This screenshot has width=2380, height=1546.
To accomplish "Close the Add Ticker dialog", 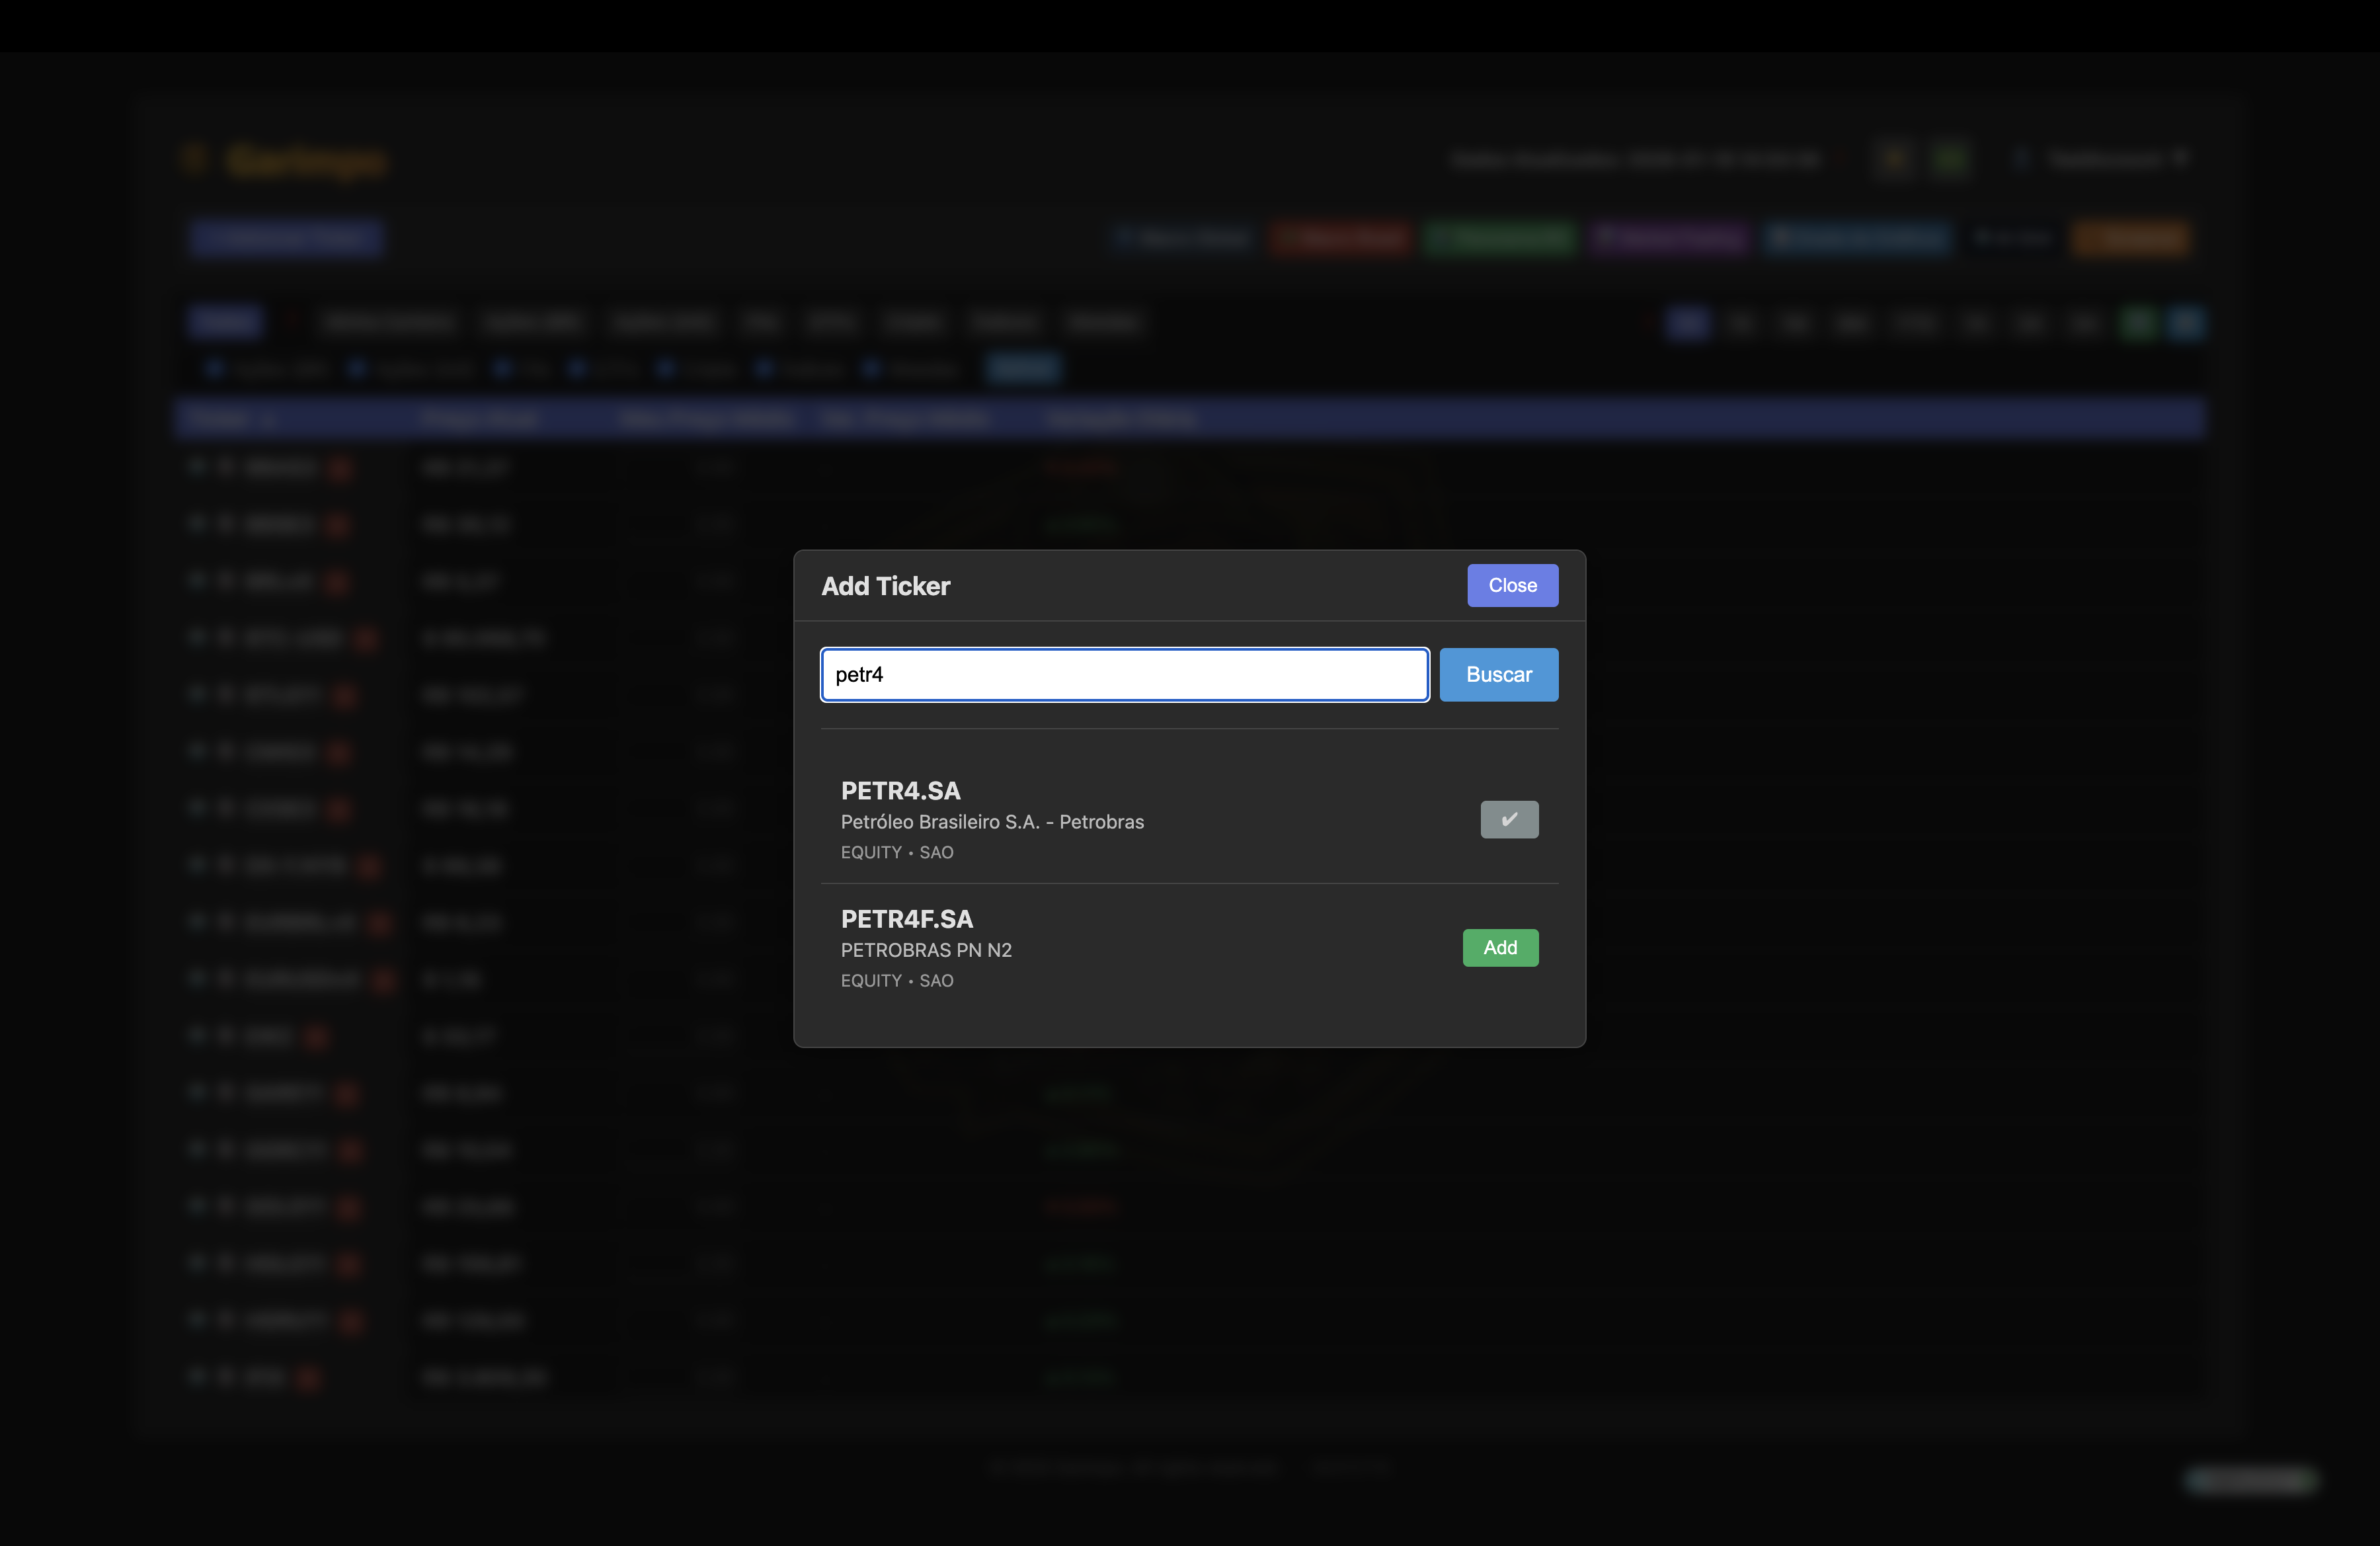I will [1512, 585].
